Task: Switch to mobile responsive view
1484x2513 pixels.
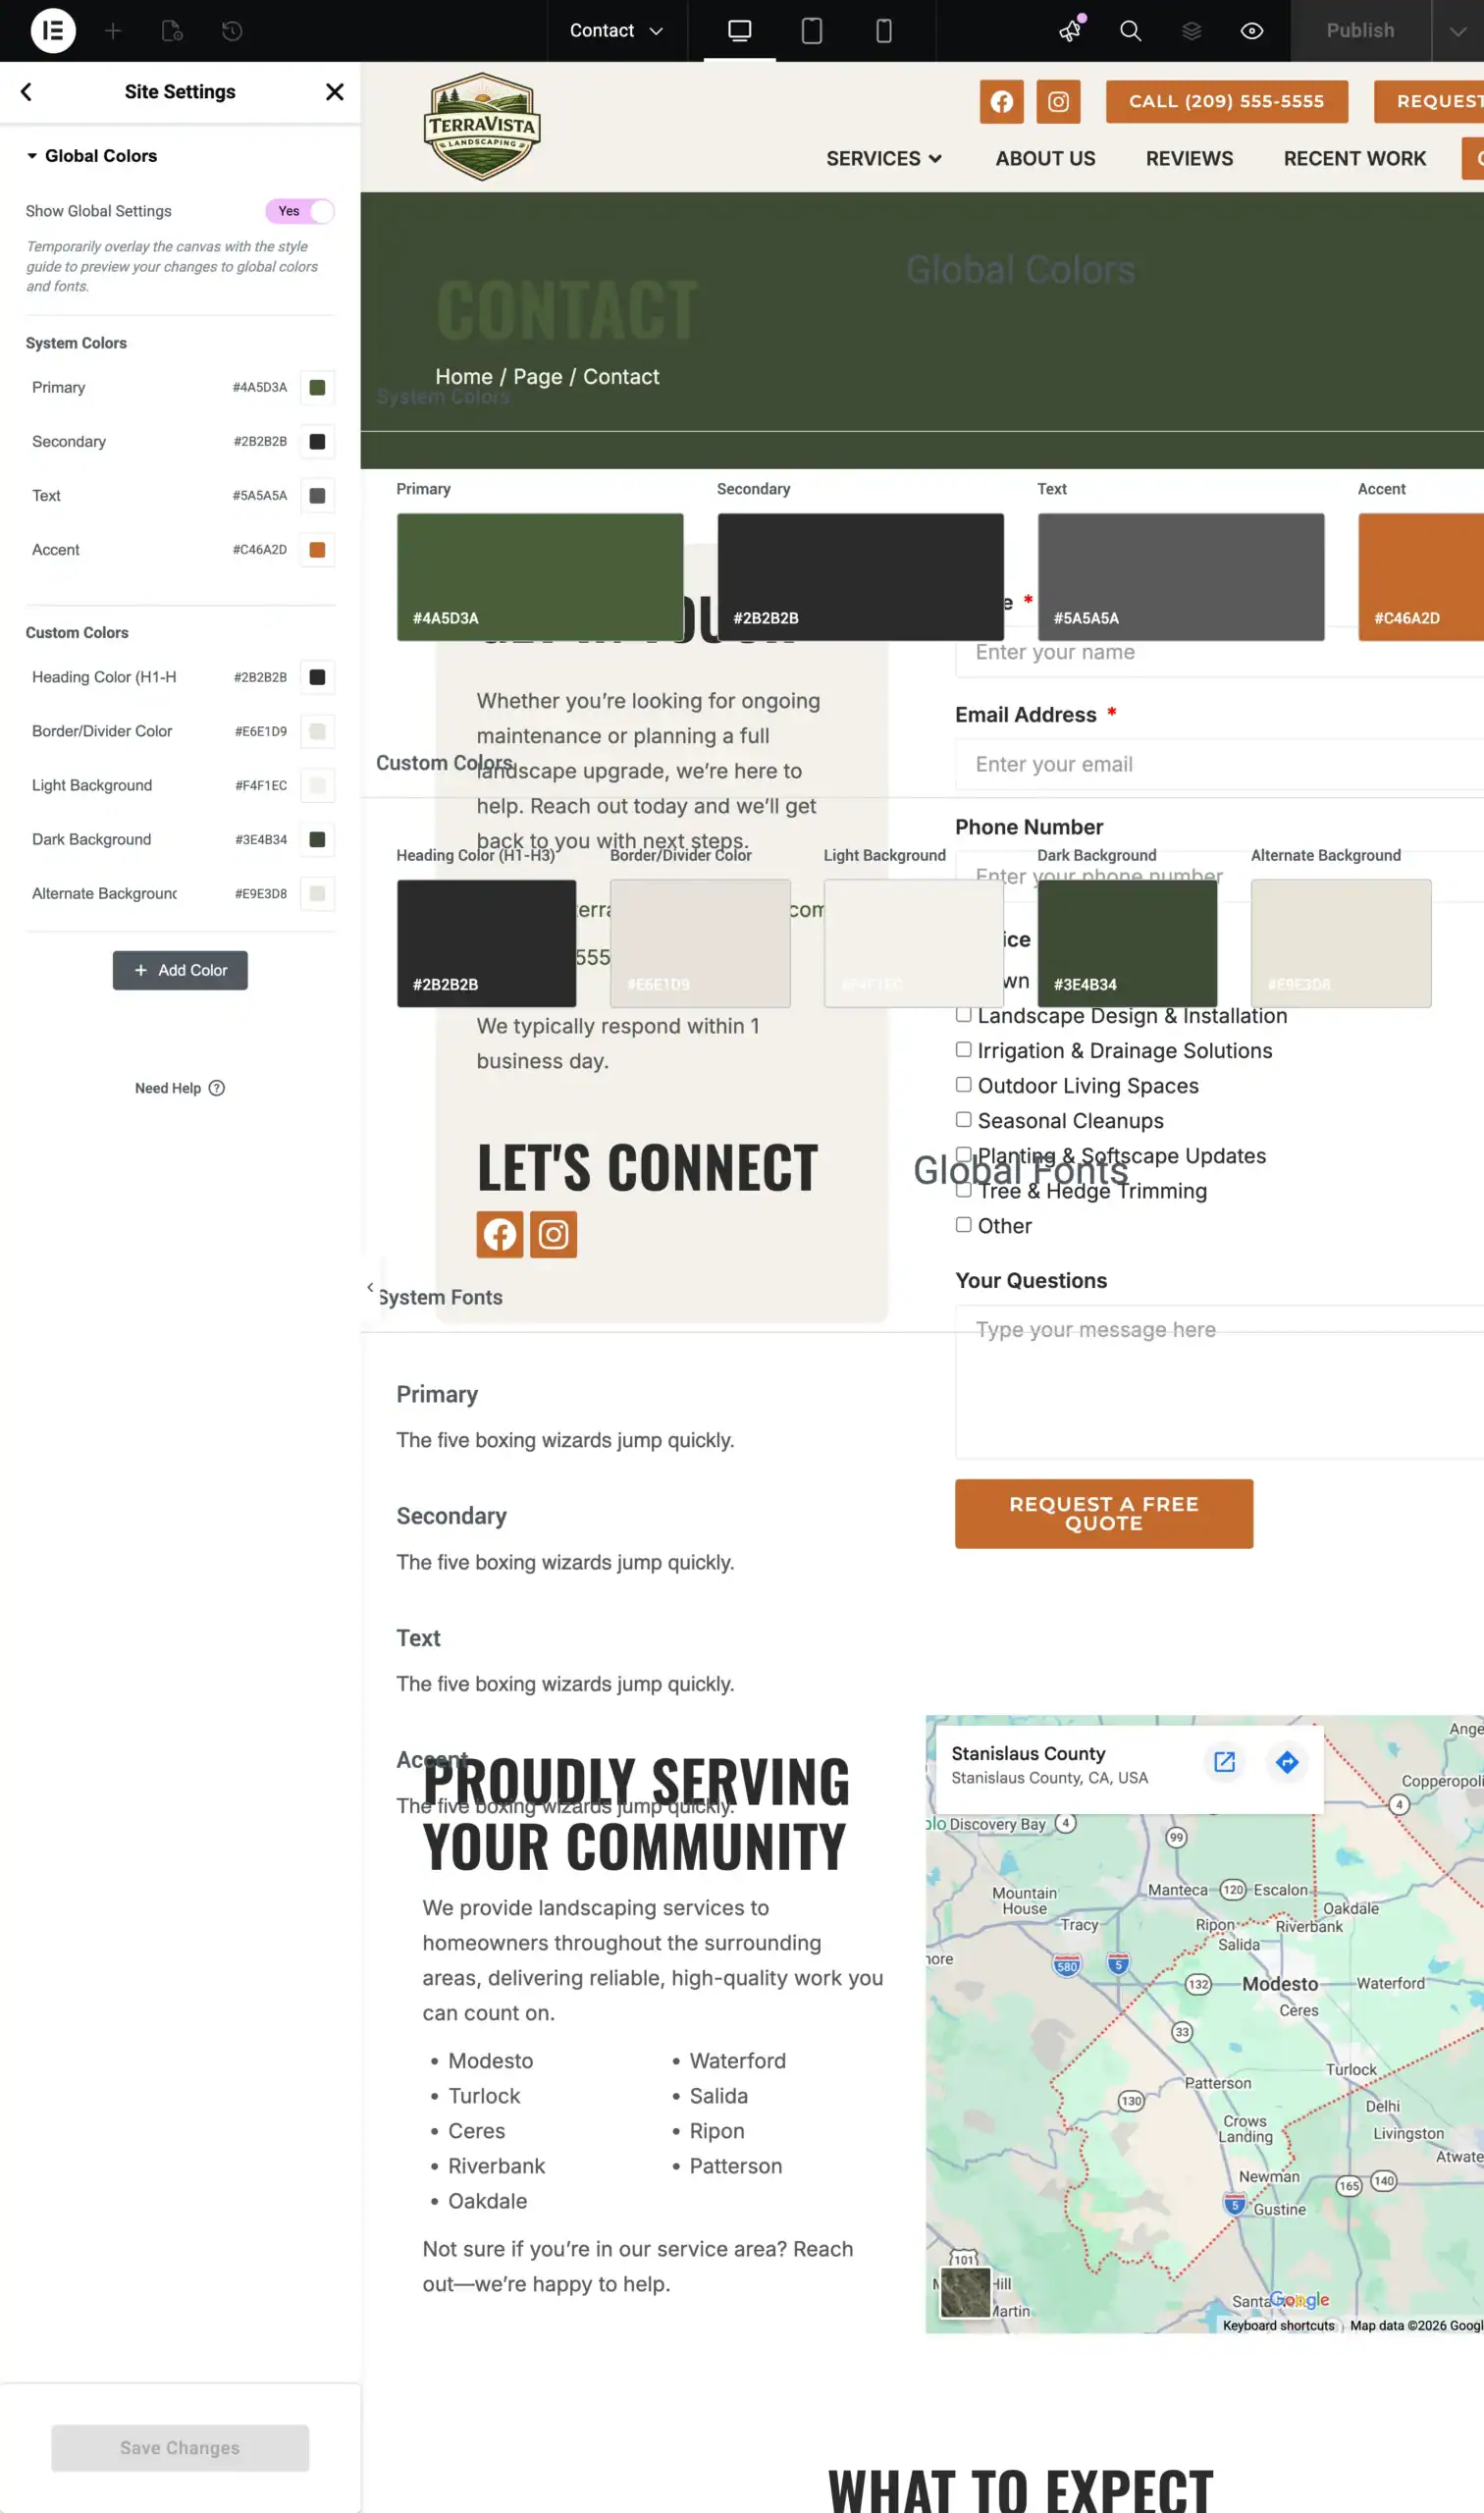Action: click(x=883, y=31)
